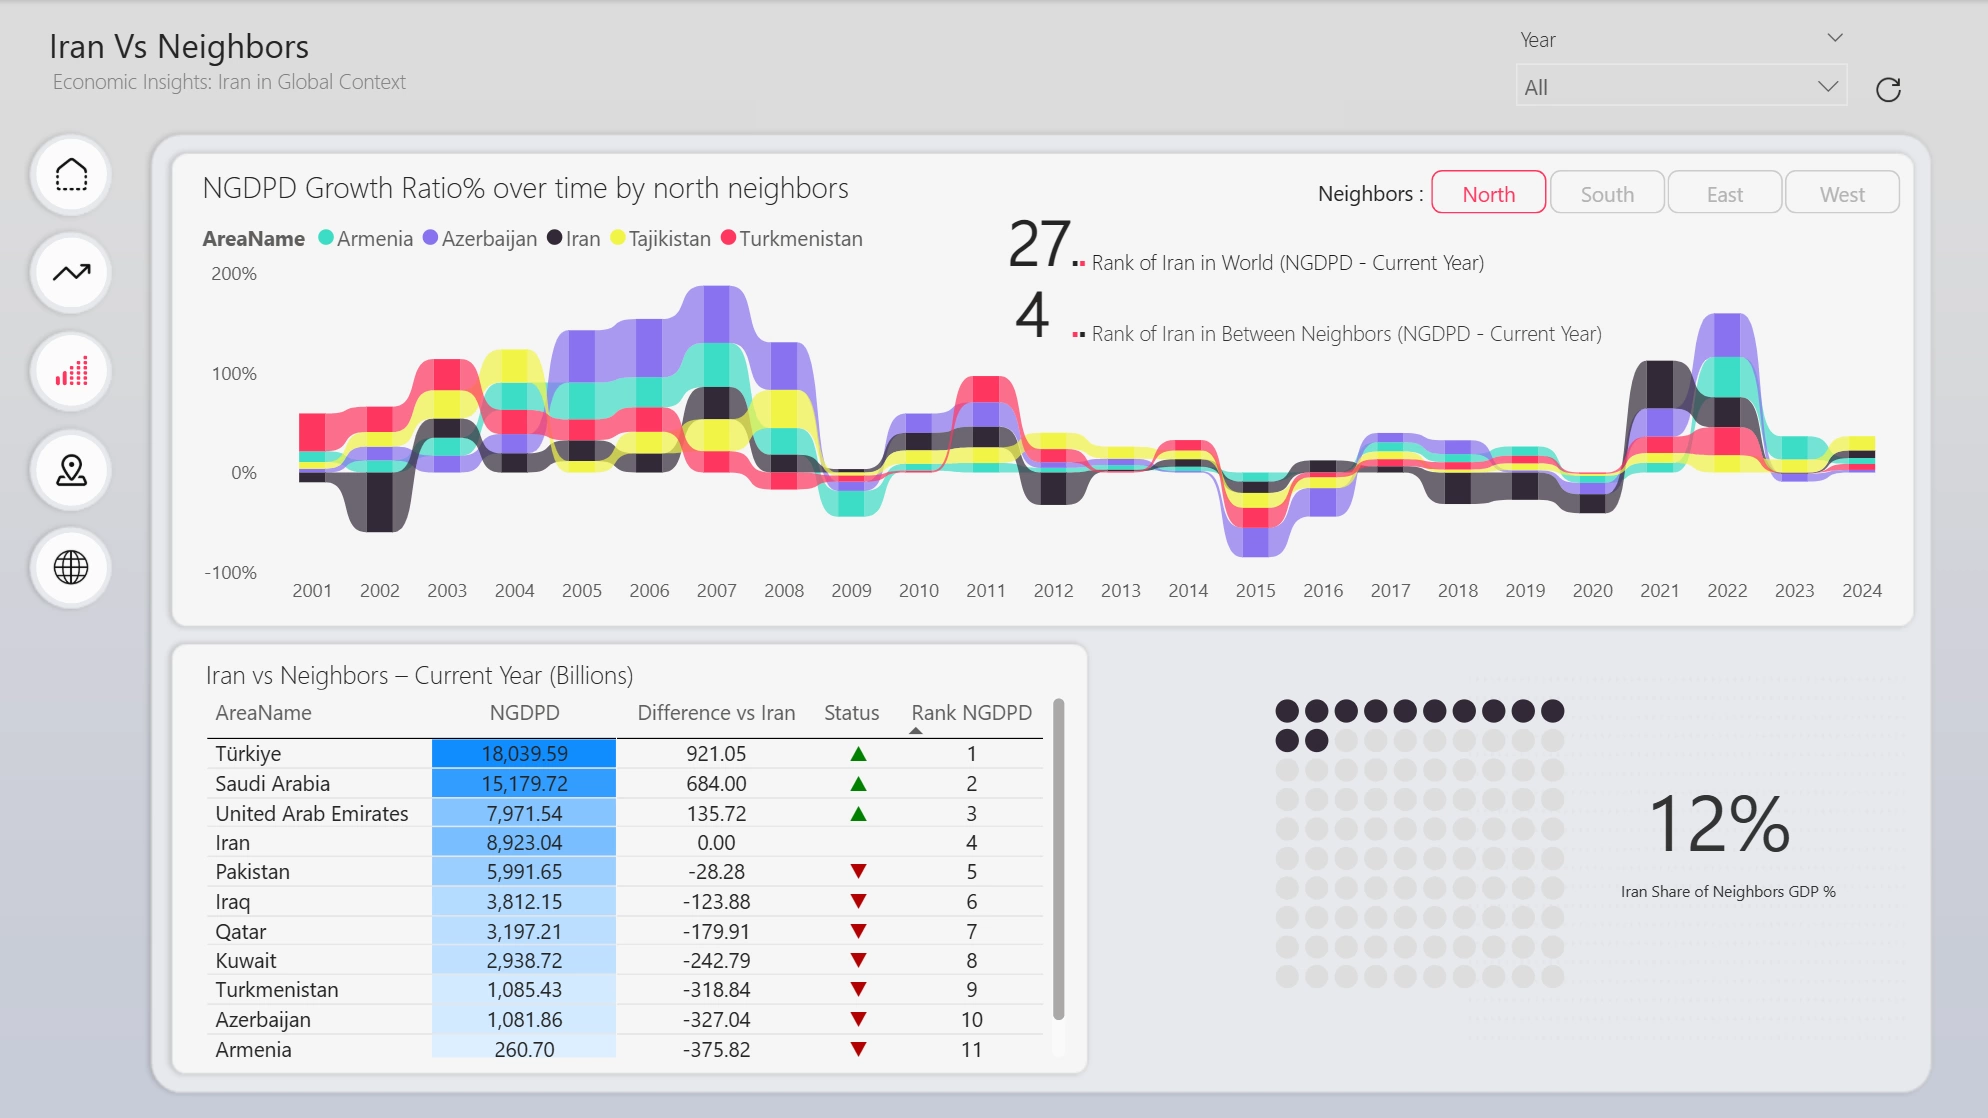Screen dimensions: 1988x1118
Task: Switch neighbors filter to West
Action: click(1842, 193)
